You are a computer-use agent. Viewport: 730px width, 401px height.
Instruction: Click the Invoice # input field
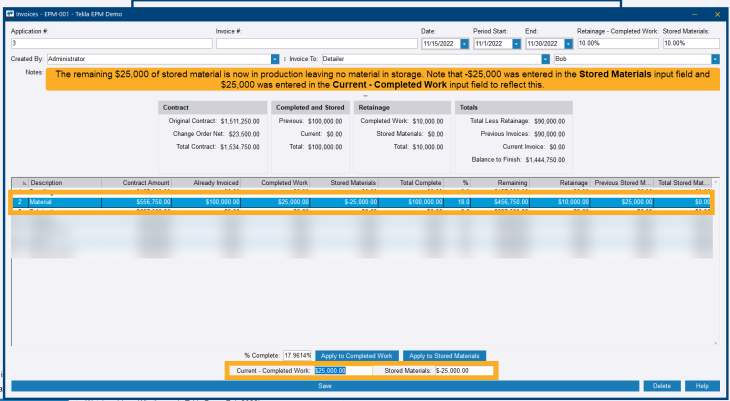317,43
